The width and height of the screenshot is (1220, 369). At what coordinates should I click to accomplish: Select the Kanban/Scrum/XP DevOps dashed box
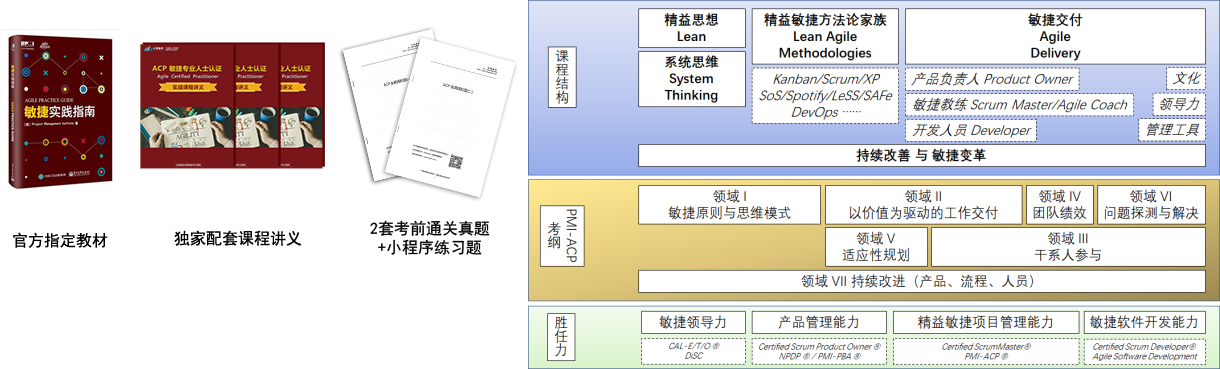click(x=825, y=96)
